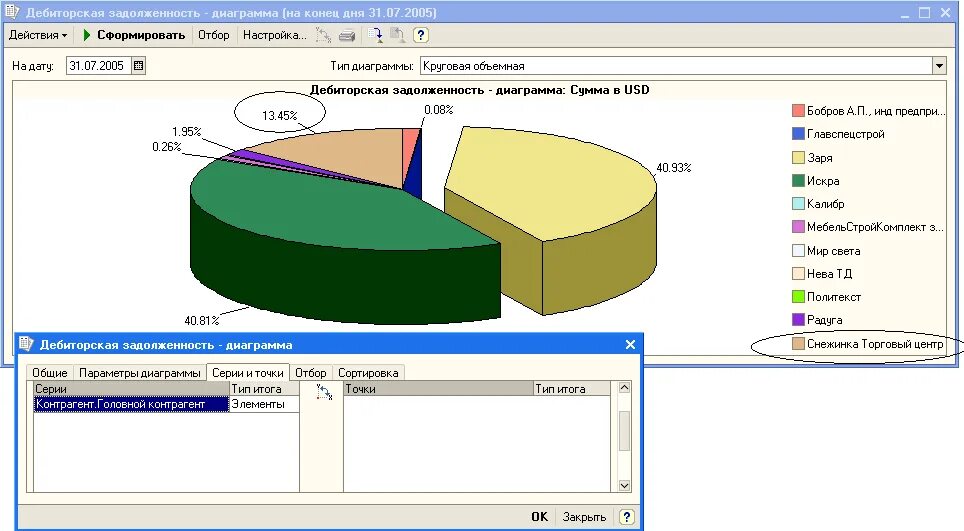This screenshot has width=964, height=531.
Task: Click the Искра legend label
Action: tap(823, 181)
